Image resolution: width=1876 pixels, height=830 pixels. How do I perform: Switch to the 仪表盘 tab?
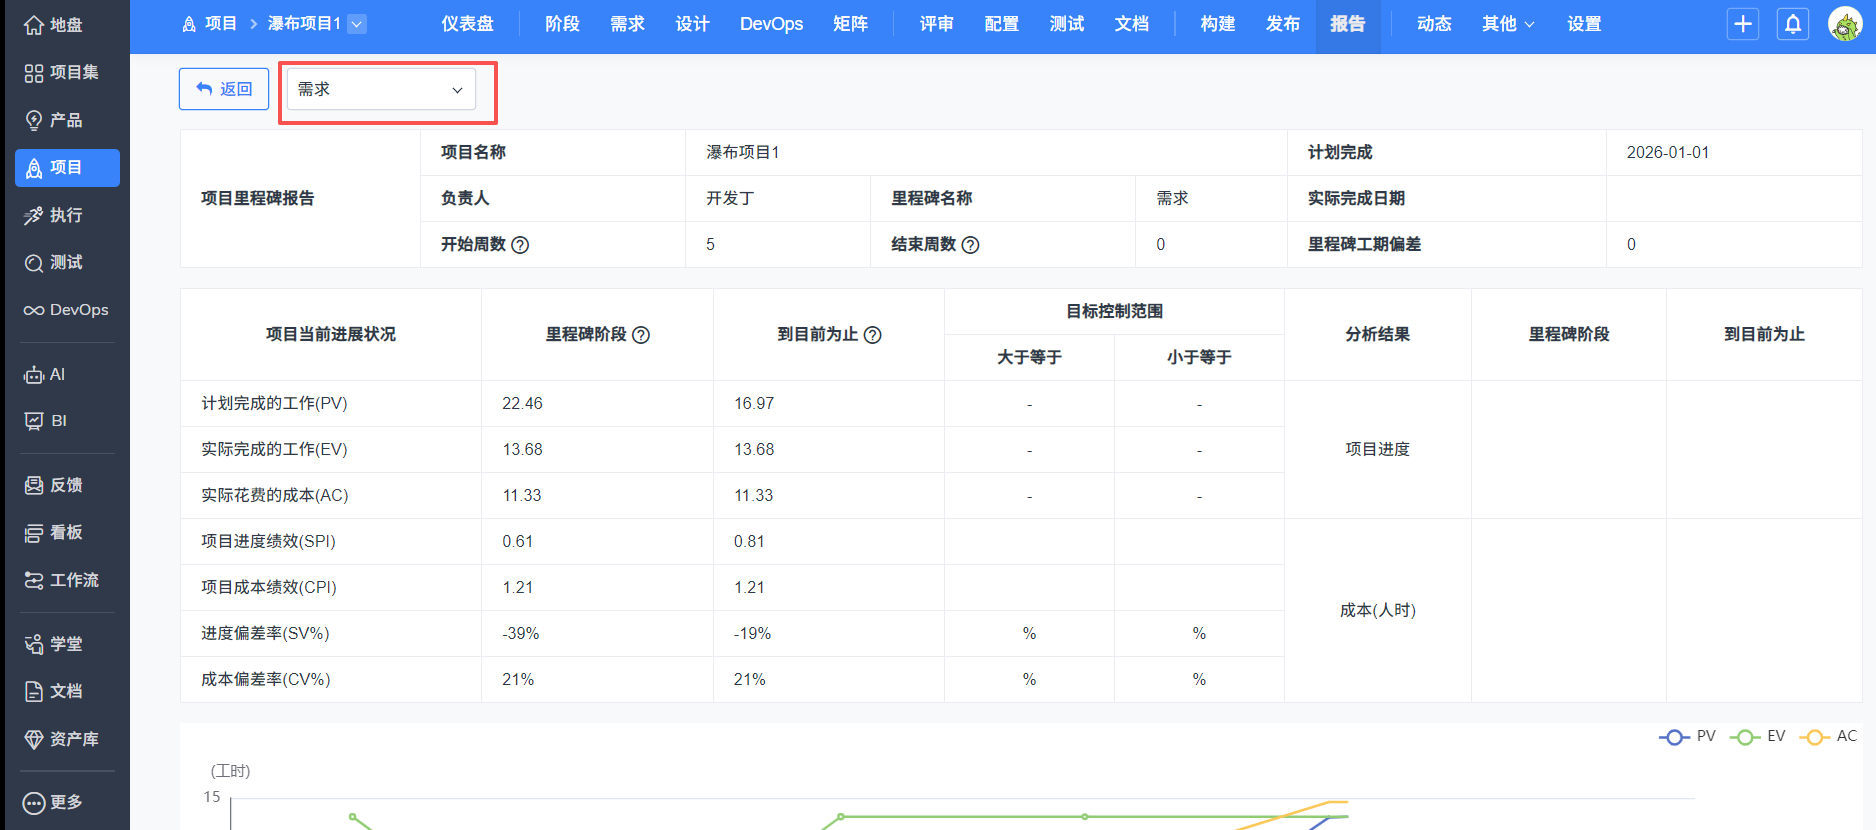[467, 24]
